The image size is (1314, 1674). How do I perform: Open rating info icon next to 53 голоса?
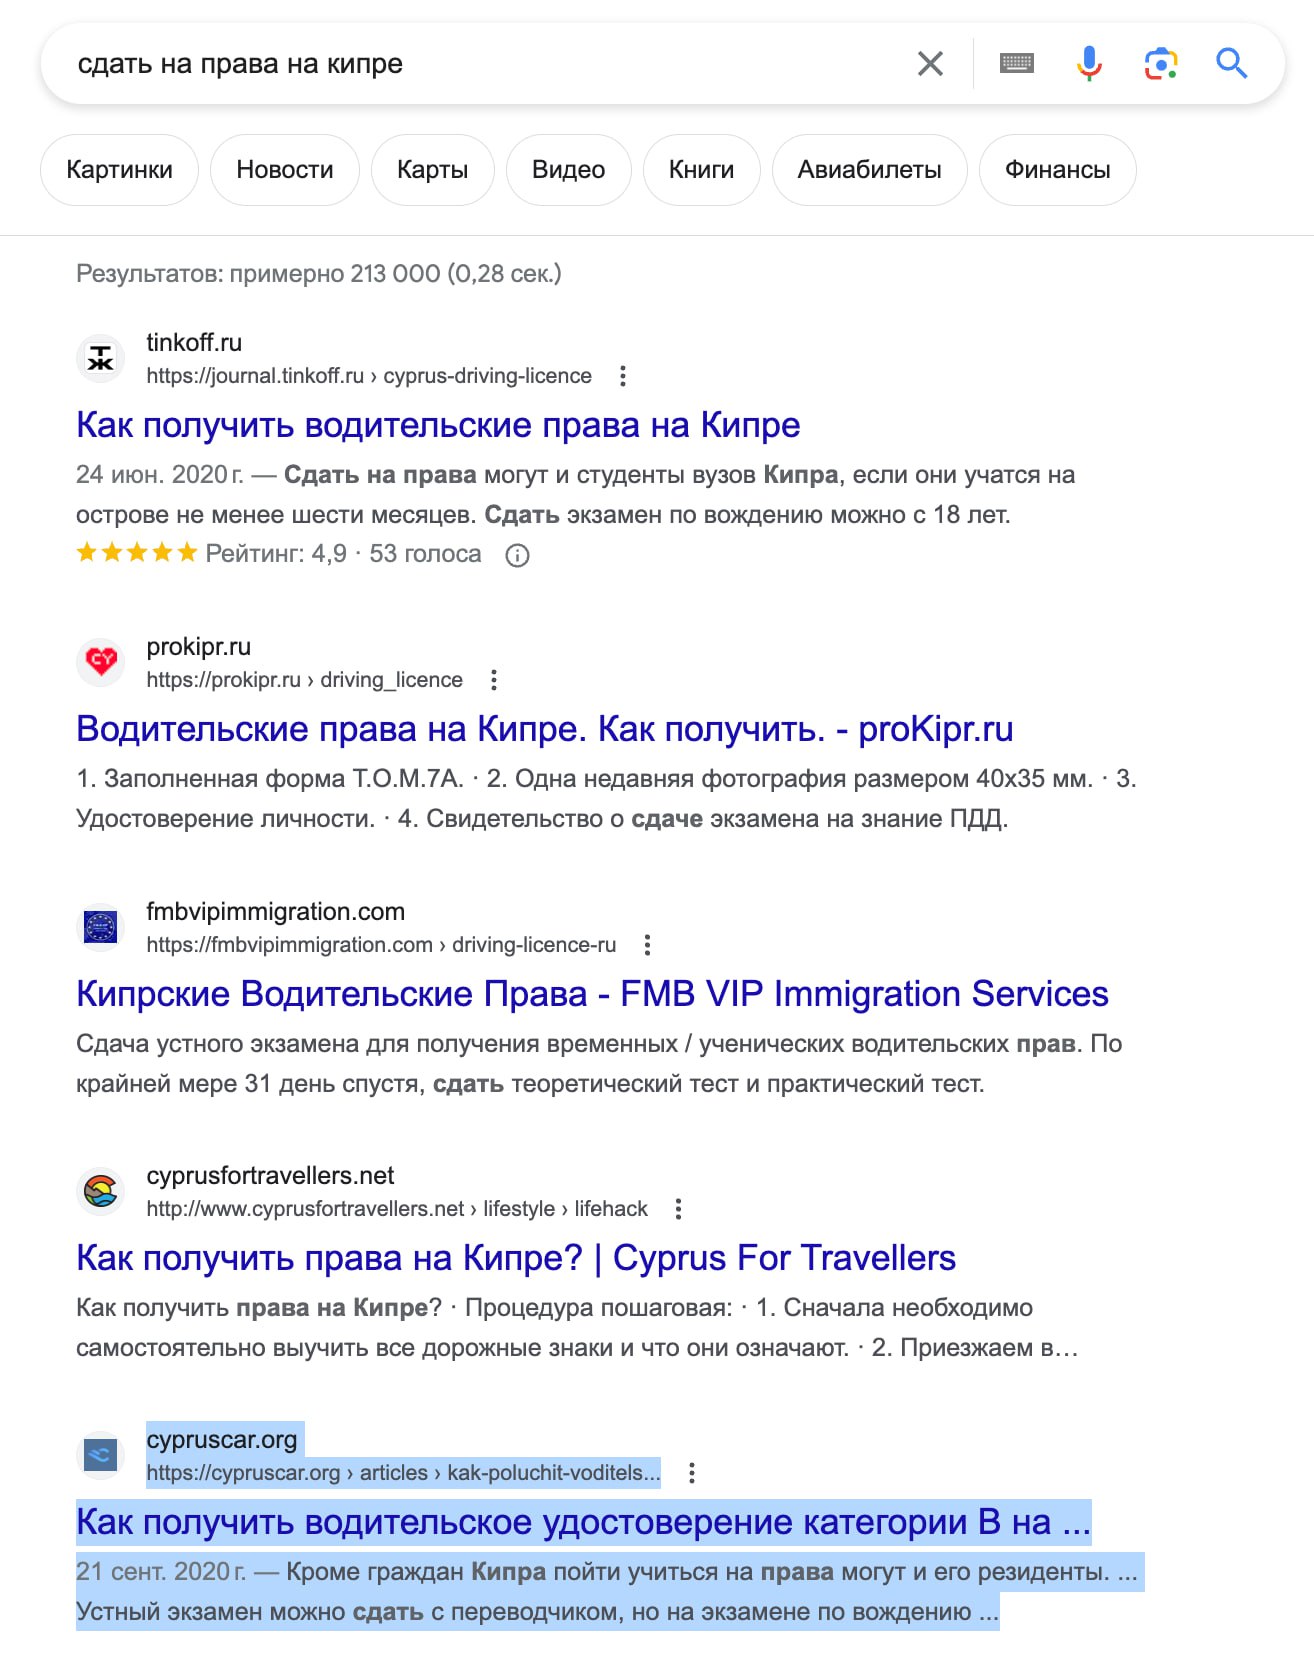point(517,555)
